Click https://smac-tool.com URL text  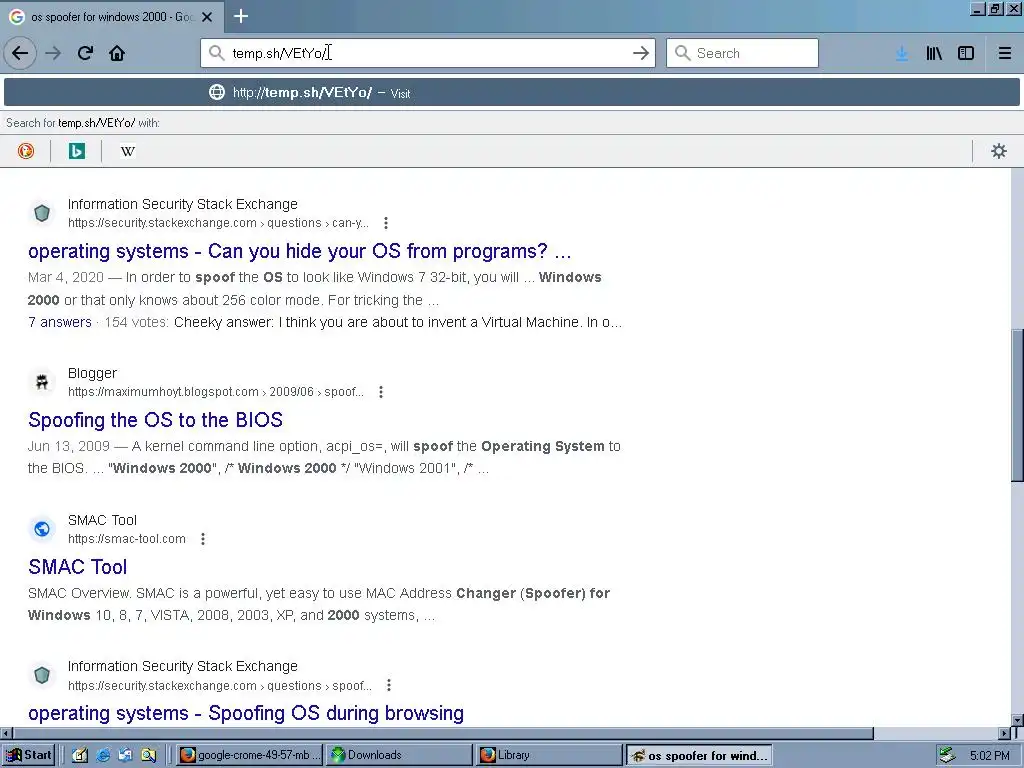(127, 539)
